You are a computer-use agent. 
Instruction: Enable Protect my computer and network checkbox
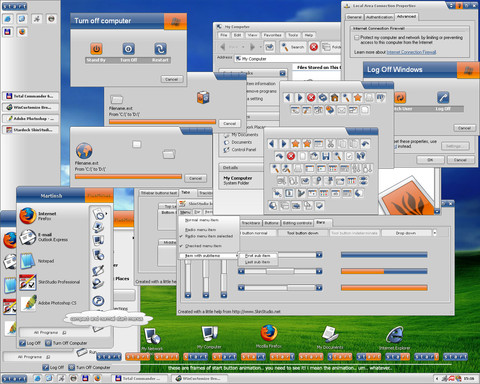coord(357,38)
